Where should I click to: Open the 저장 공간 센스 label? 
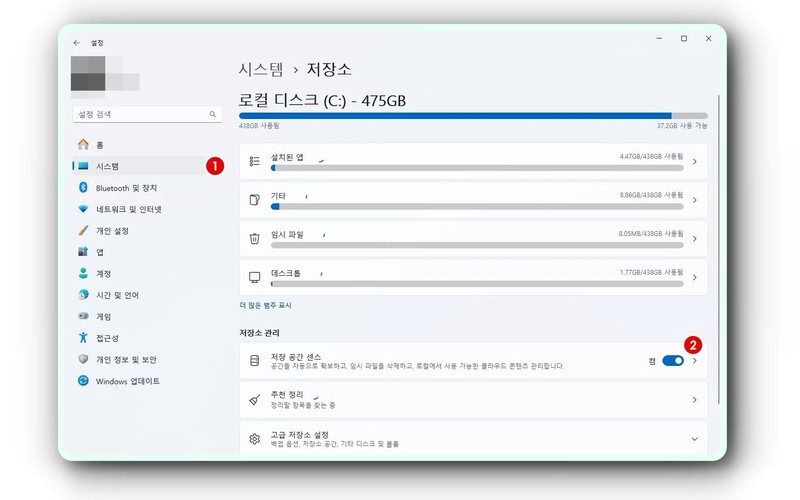(x=295, y=357)
